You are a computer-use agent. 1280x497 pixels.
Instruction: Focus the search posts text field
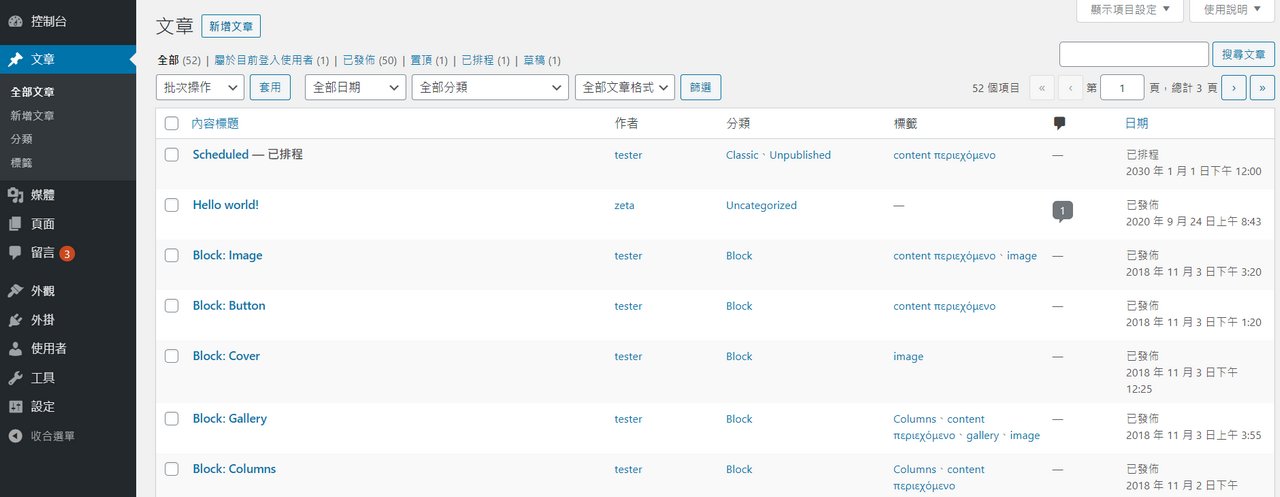(1134, 54)
